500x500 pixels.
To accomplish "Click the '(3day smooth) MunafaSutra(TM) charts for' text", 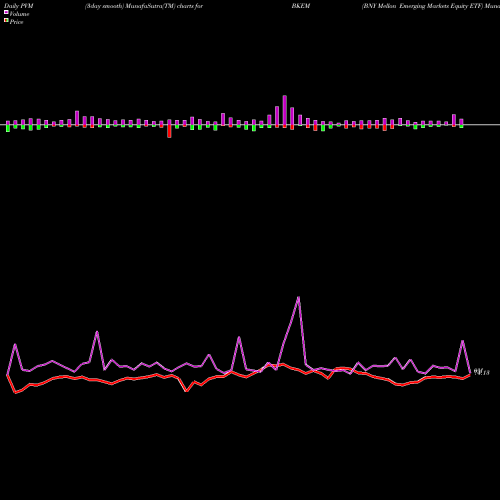I will 144,6.
